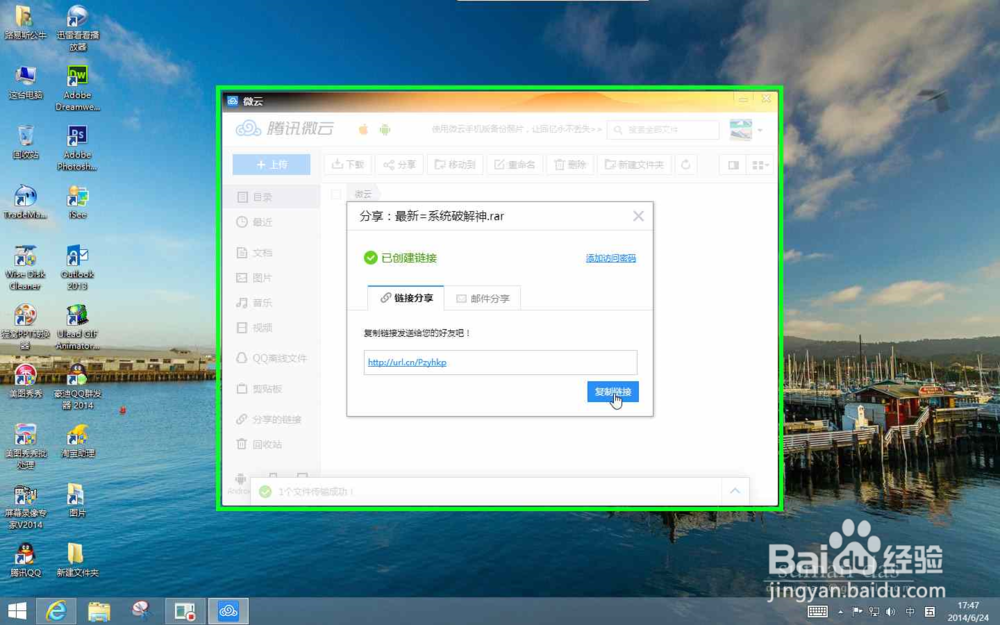Open the grid view dropdown
The height and width of the screenshot is (625, 1000).
pyautogui.click(x=758, y=164)
